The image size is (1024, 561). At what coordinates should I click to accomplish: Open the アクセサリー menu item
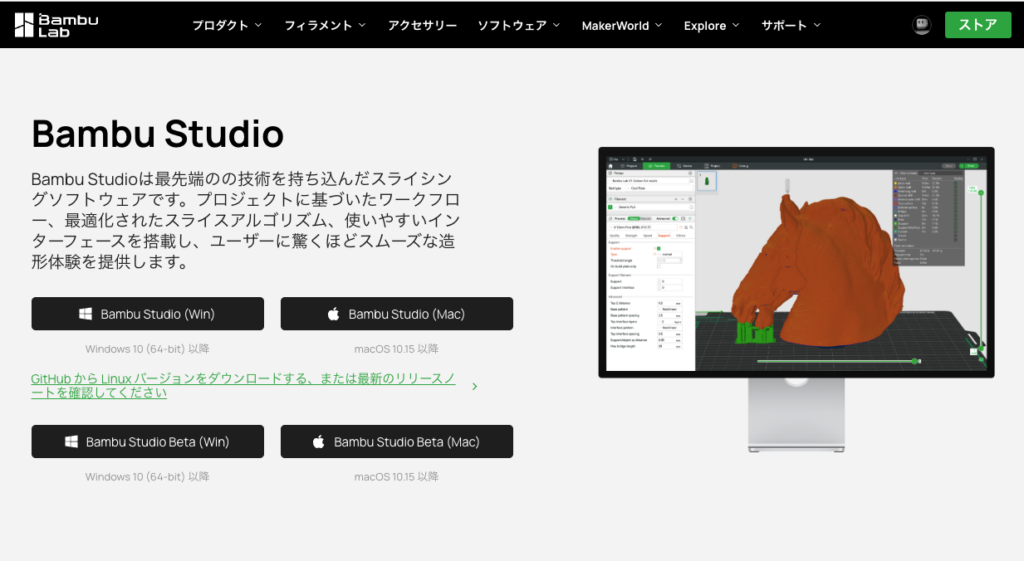click(x=422, y=26)
